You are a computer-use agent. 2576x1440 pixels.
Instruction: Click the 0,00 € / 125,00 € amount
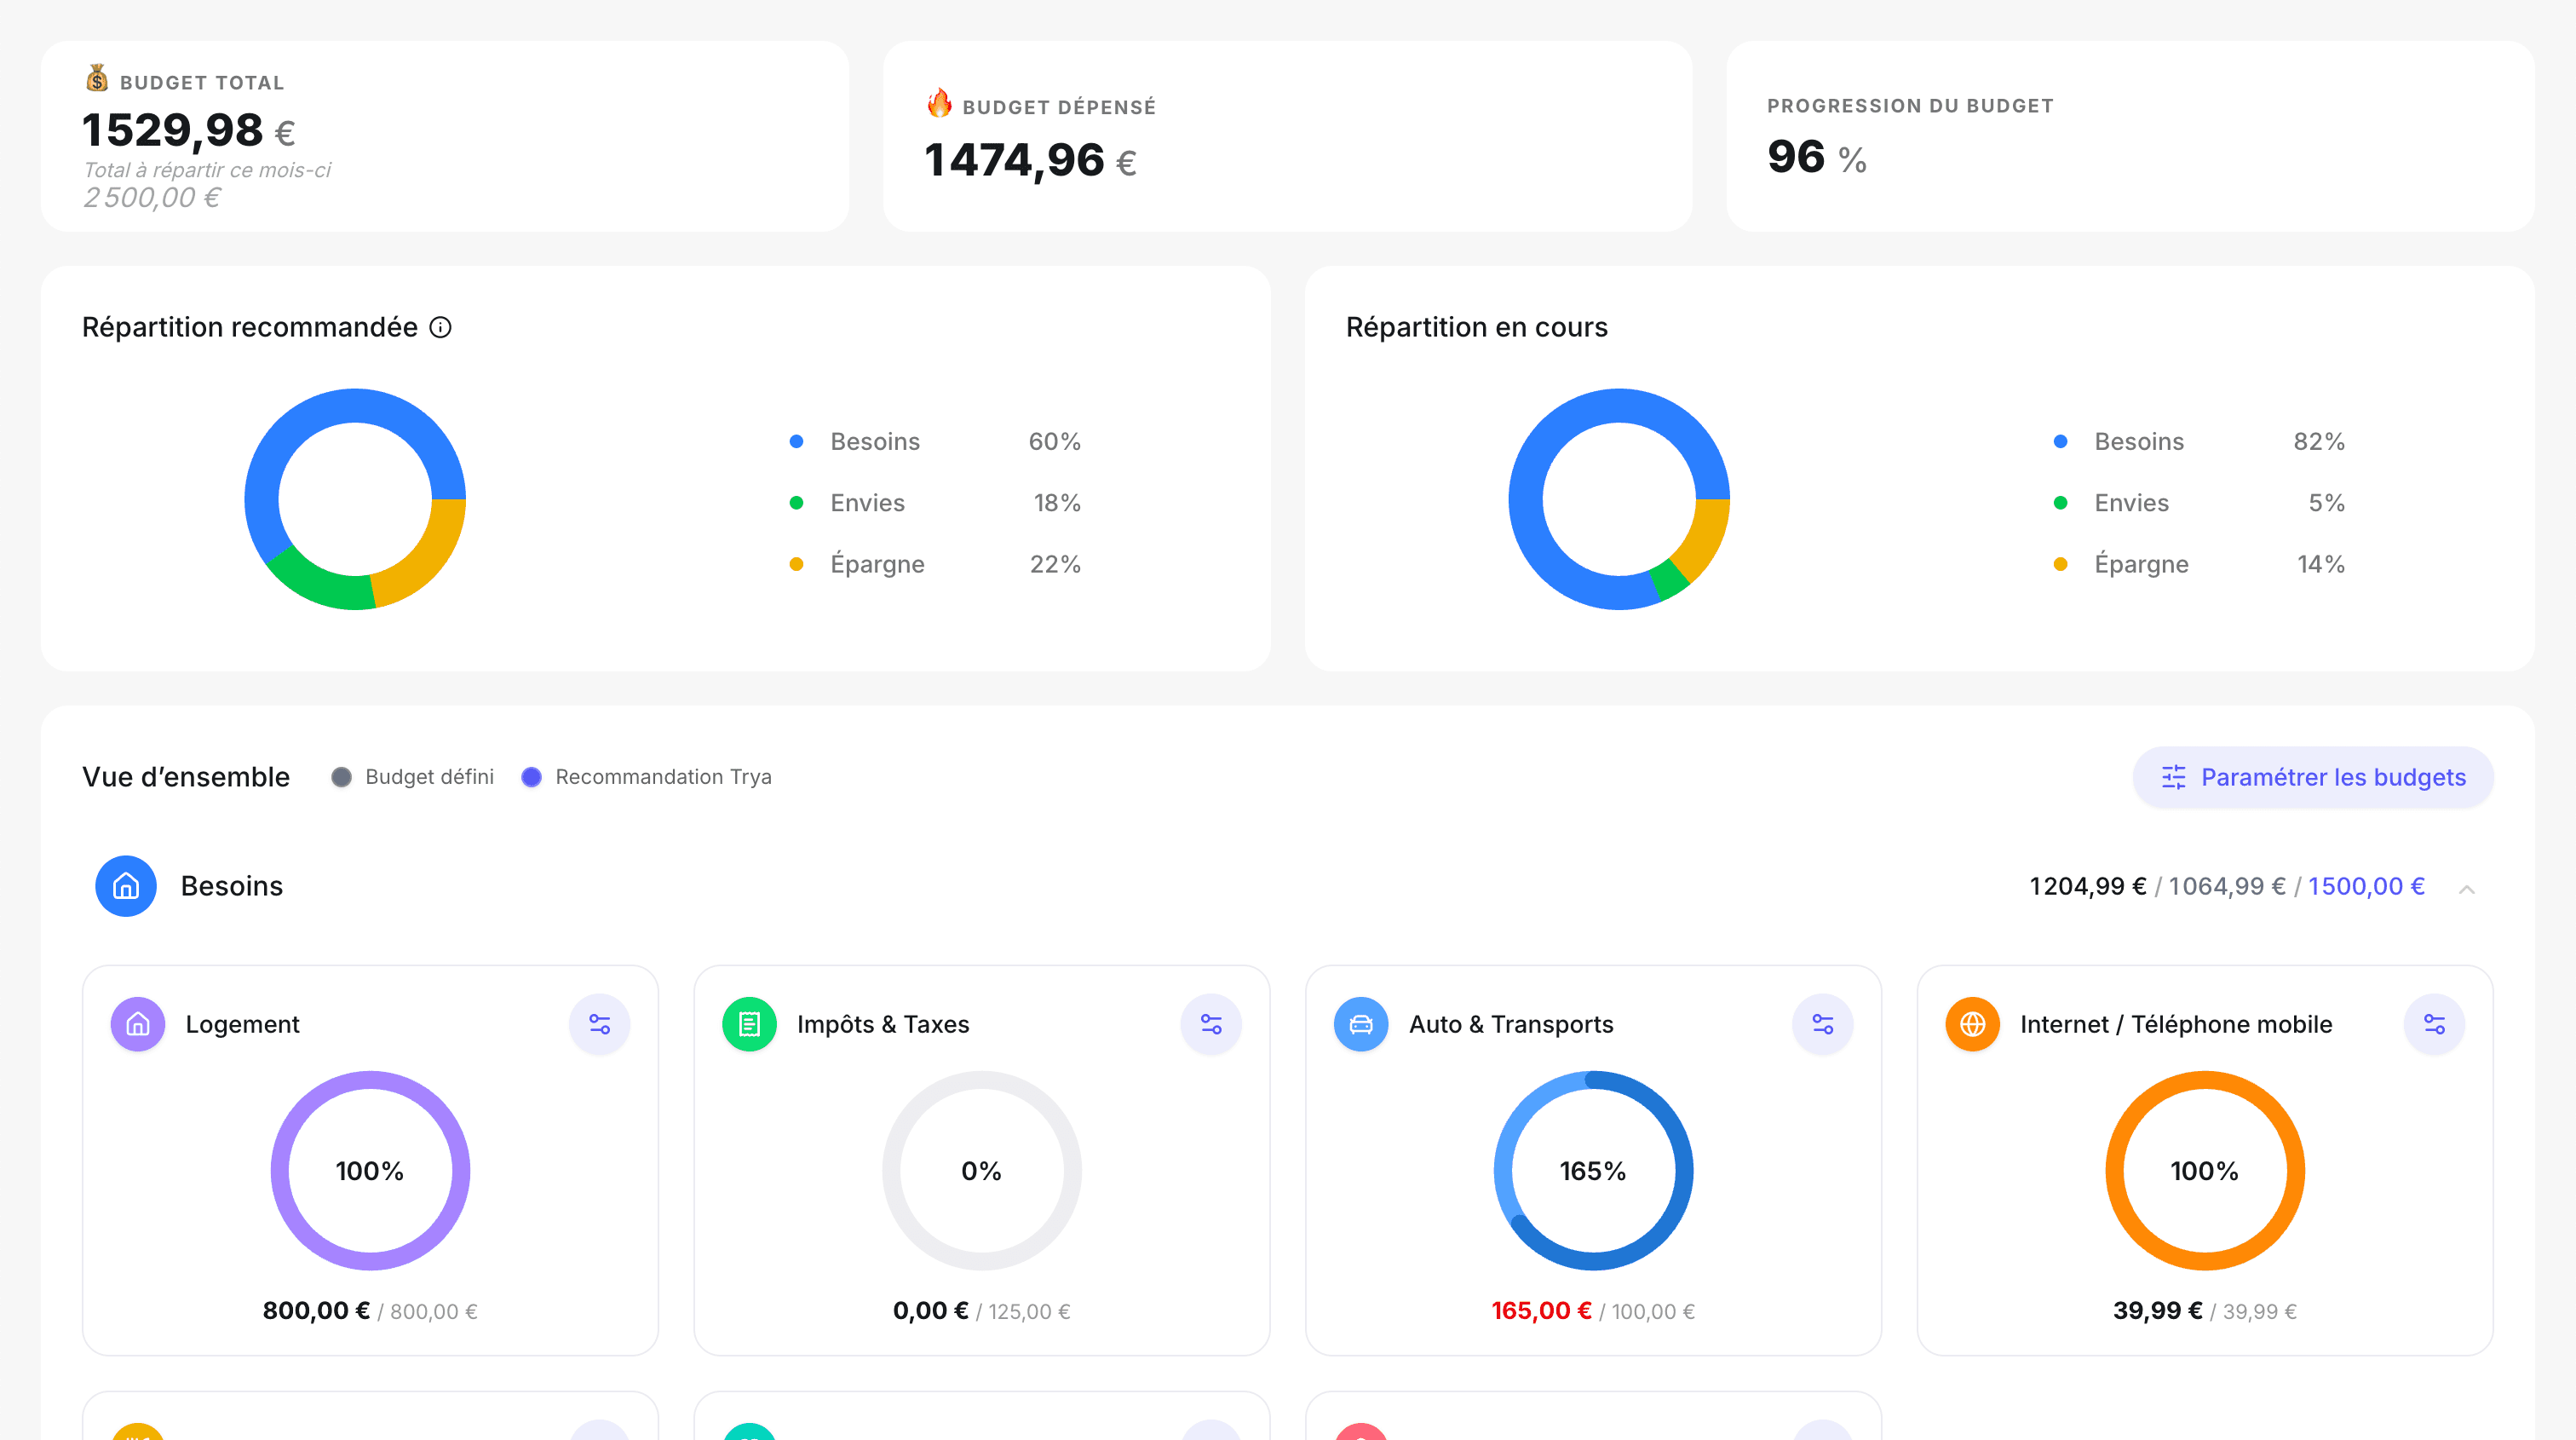[x=982, y=1311]
